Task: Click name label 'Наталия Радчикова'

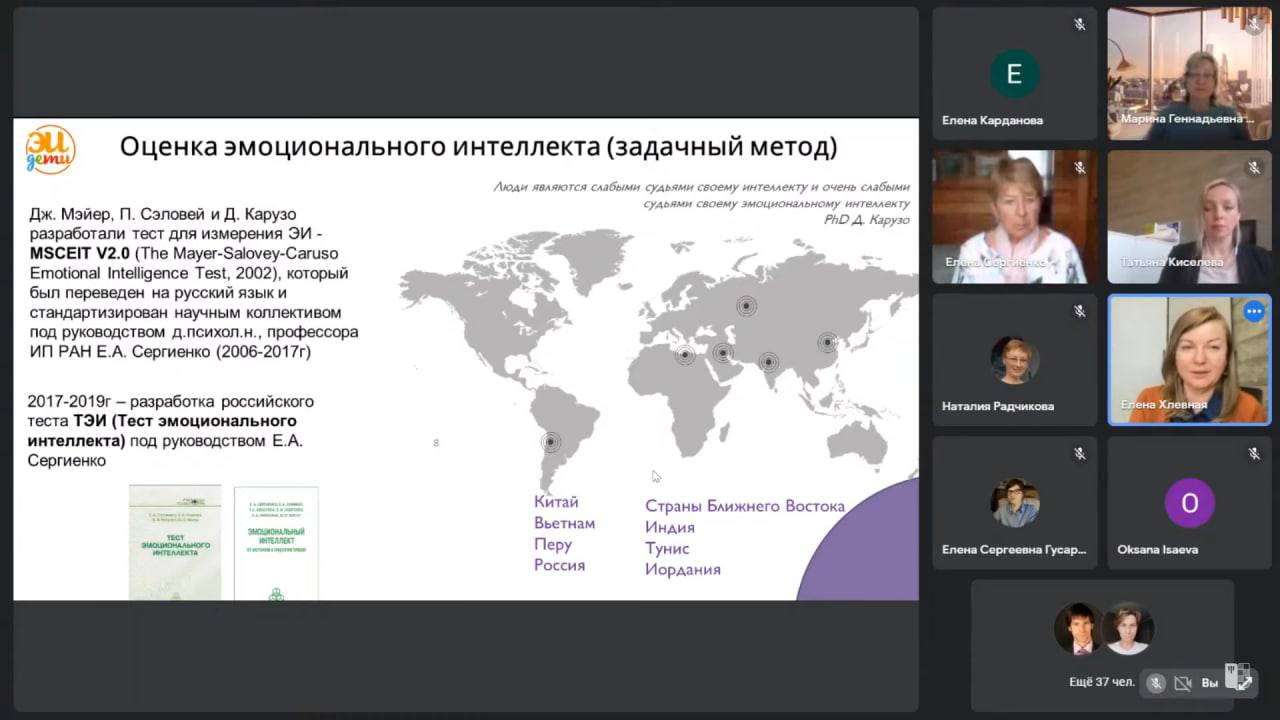Action: click(998, 406)
